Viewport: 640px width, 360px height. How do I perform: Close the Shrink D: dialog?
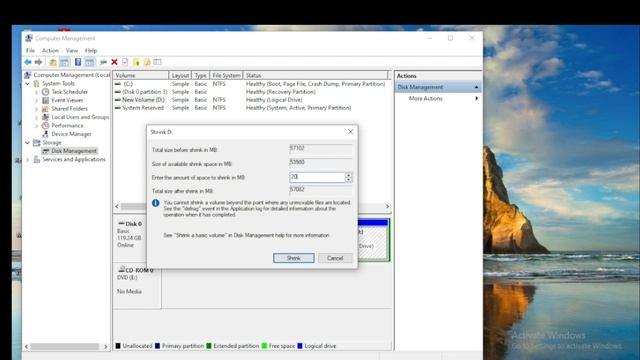(350, 131)
